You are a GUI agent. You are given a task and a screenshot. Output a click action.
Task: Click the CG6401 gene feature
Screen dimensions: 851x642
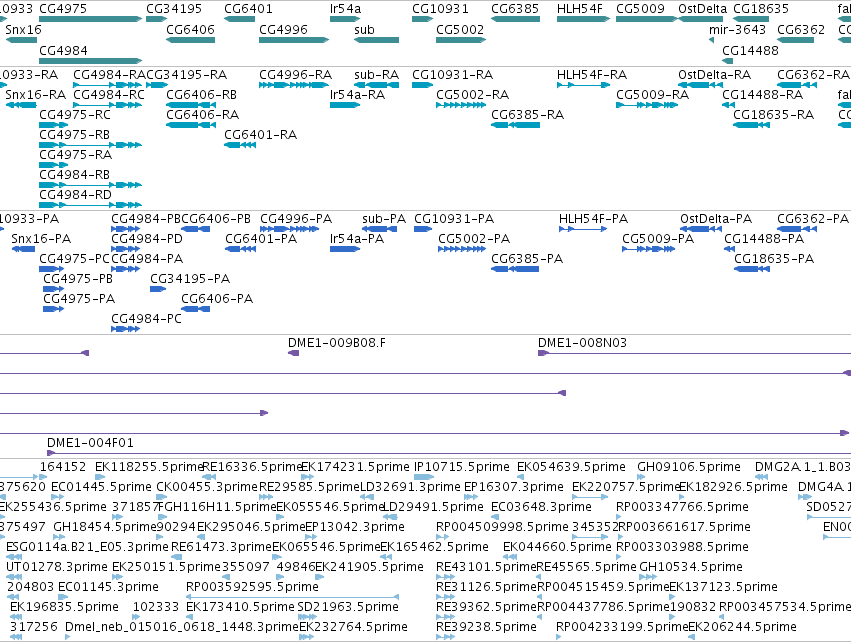(239, 19)
